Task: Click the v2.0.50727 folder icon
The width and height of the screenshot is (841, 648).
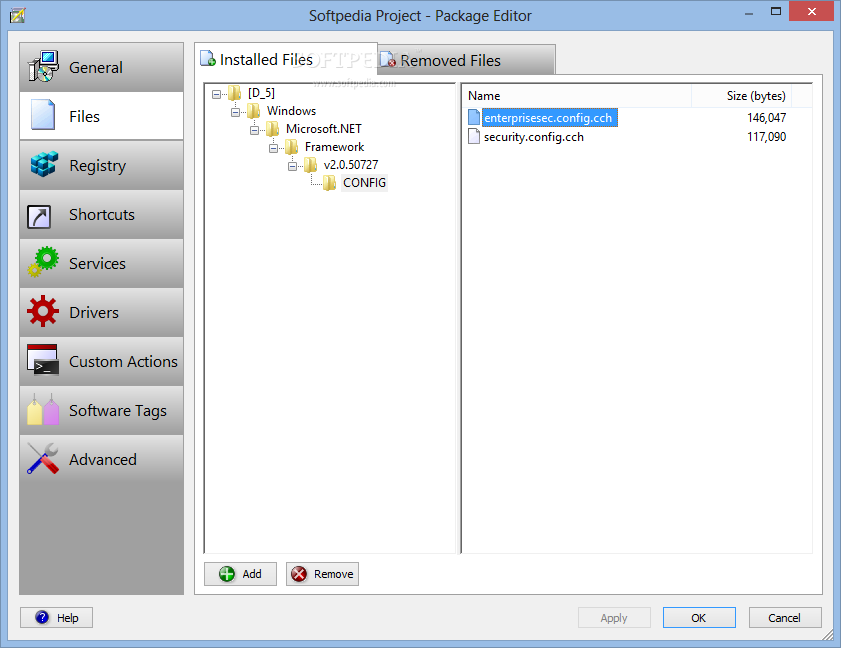Action: pos(311,165)
